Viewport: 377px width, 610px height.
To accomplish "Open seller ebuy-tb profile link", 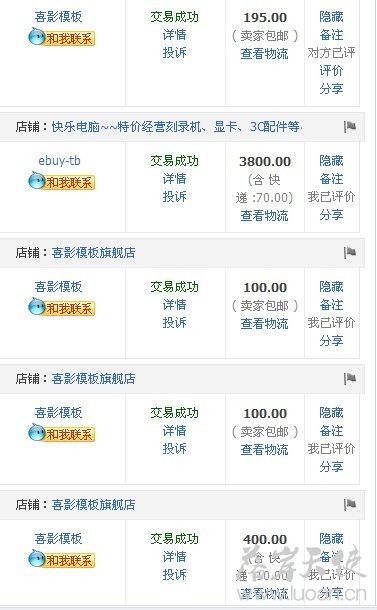I will point(59,161).
